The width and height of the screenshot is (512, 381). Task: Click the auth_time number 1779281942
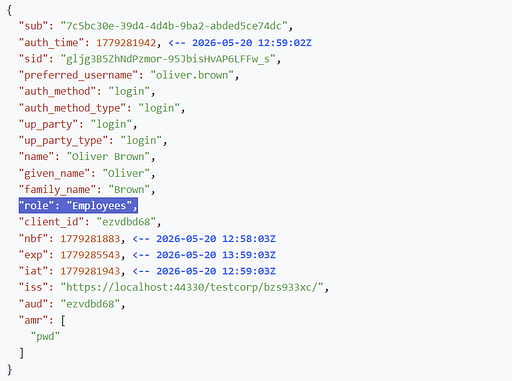click(126, 43)
